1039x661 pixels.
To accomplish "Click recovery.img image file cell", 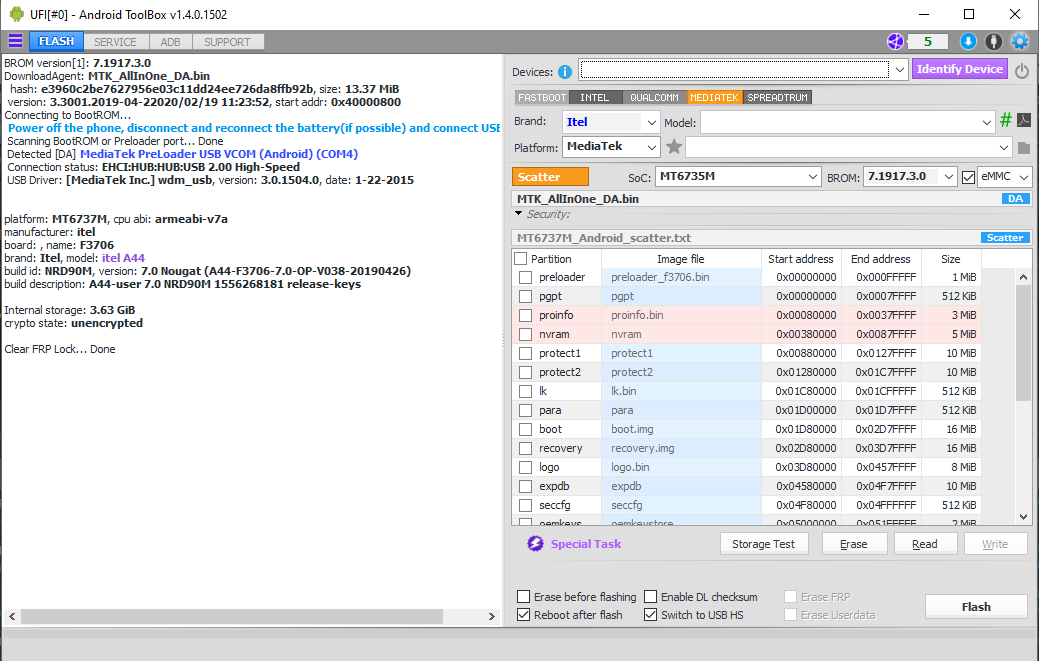I will [x=681, y=448].
